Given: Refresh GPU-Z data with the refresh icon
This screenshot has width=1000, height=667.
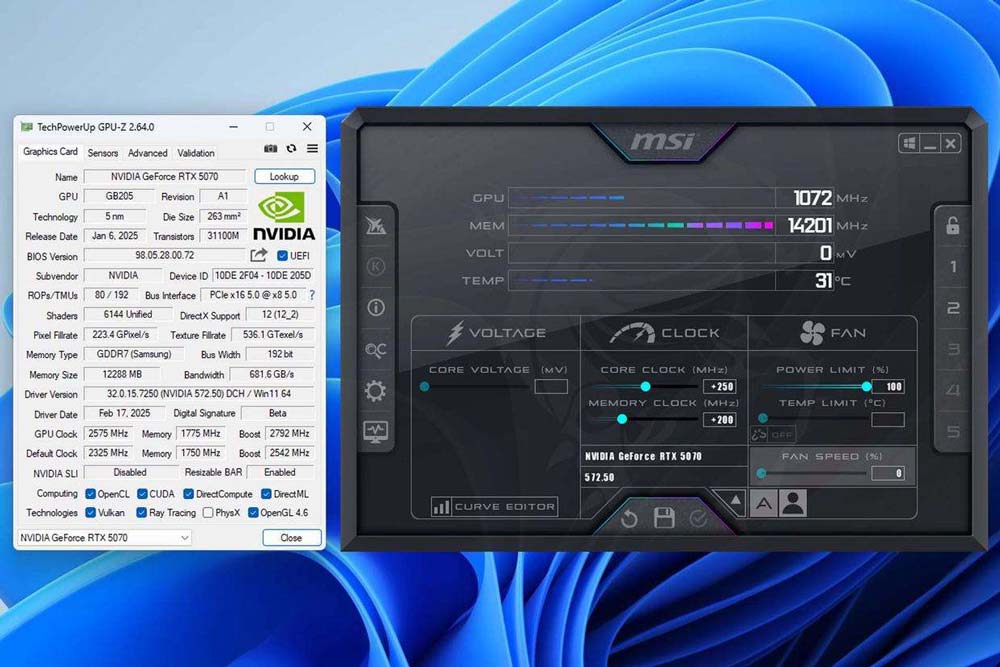Looking at the screenshot, I should [x=291, y=148].
